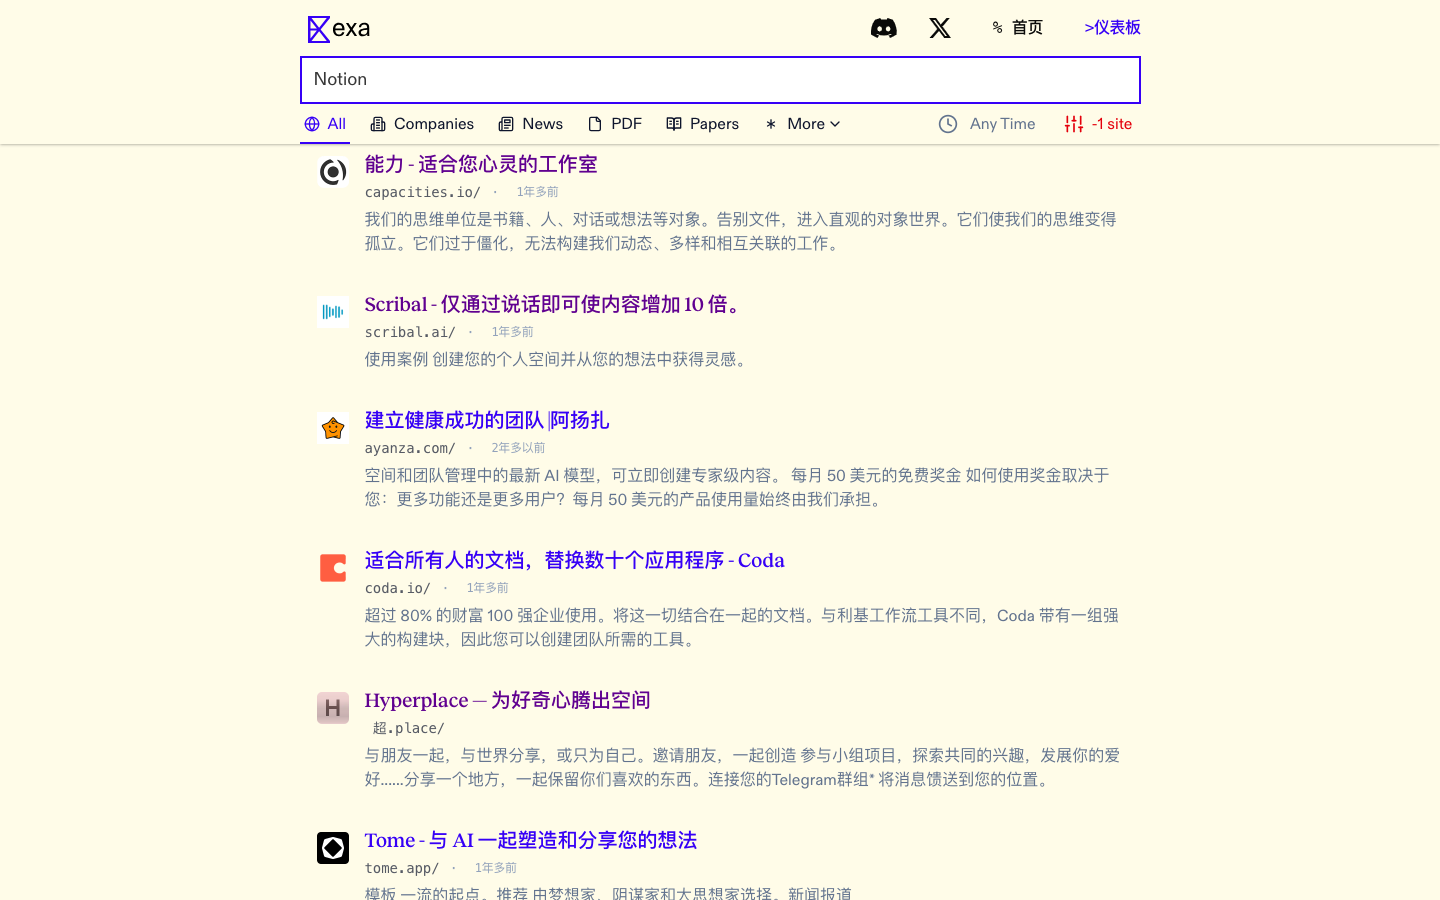This screenshot has height=900, width=1440.
Task: Switch to the Companies results tab
Action: (422, 123)
